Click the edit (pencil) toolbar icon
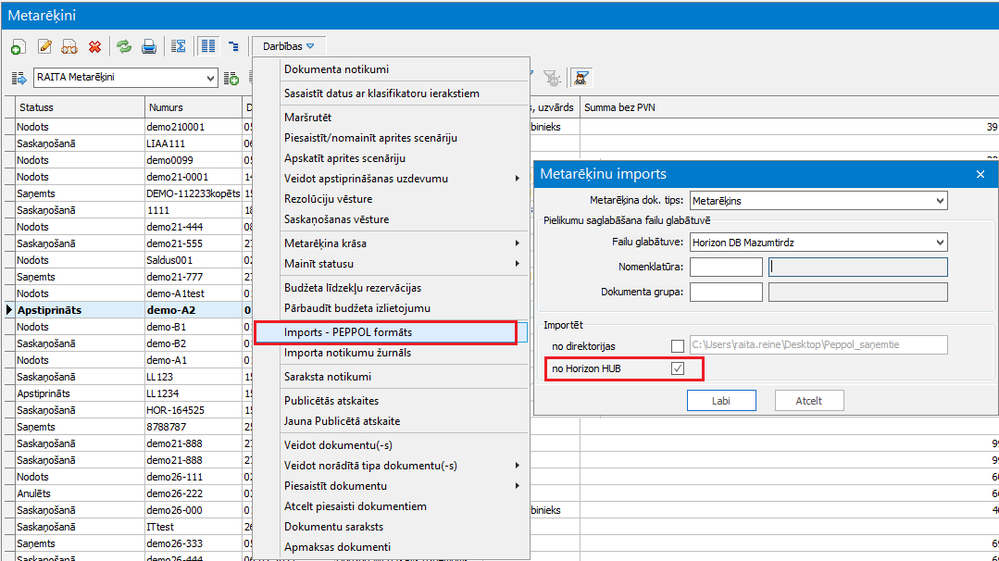 [44, 46]
